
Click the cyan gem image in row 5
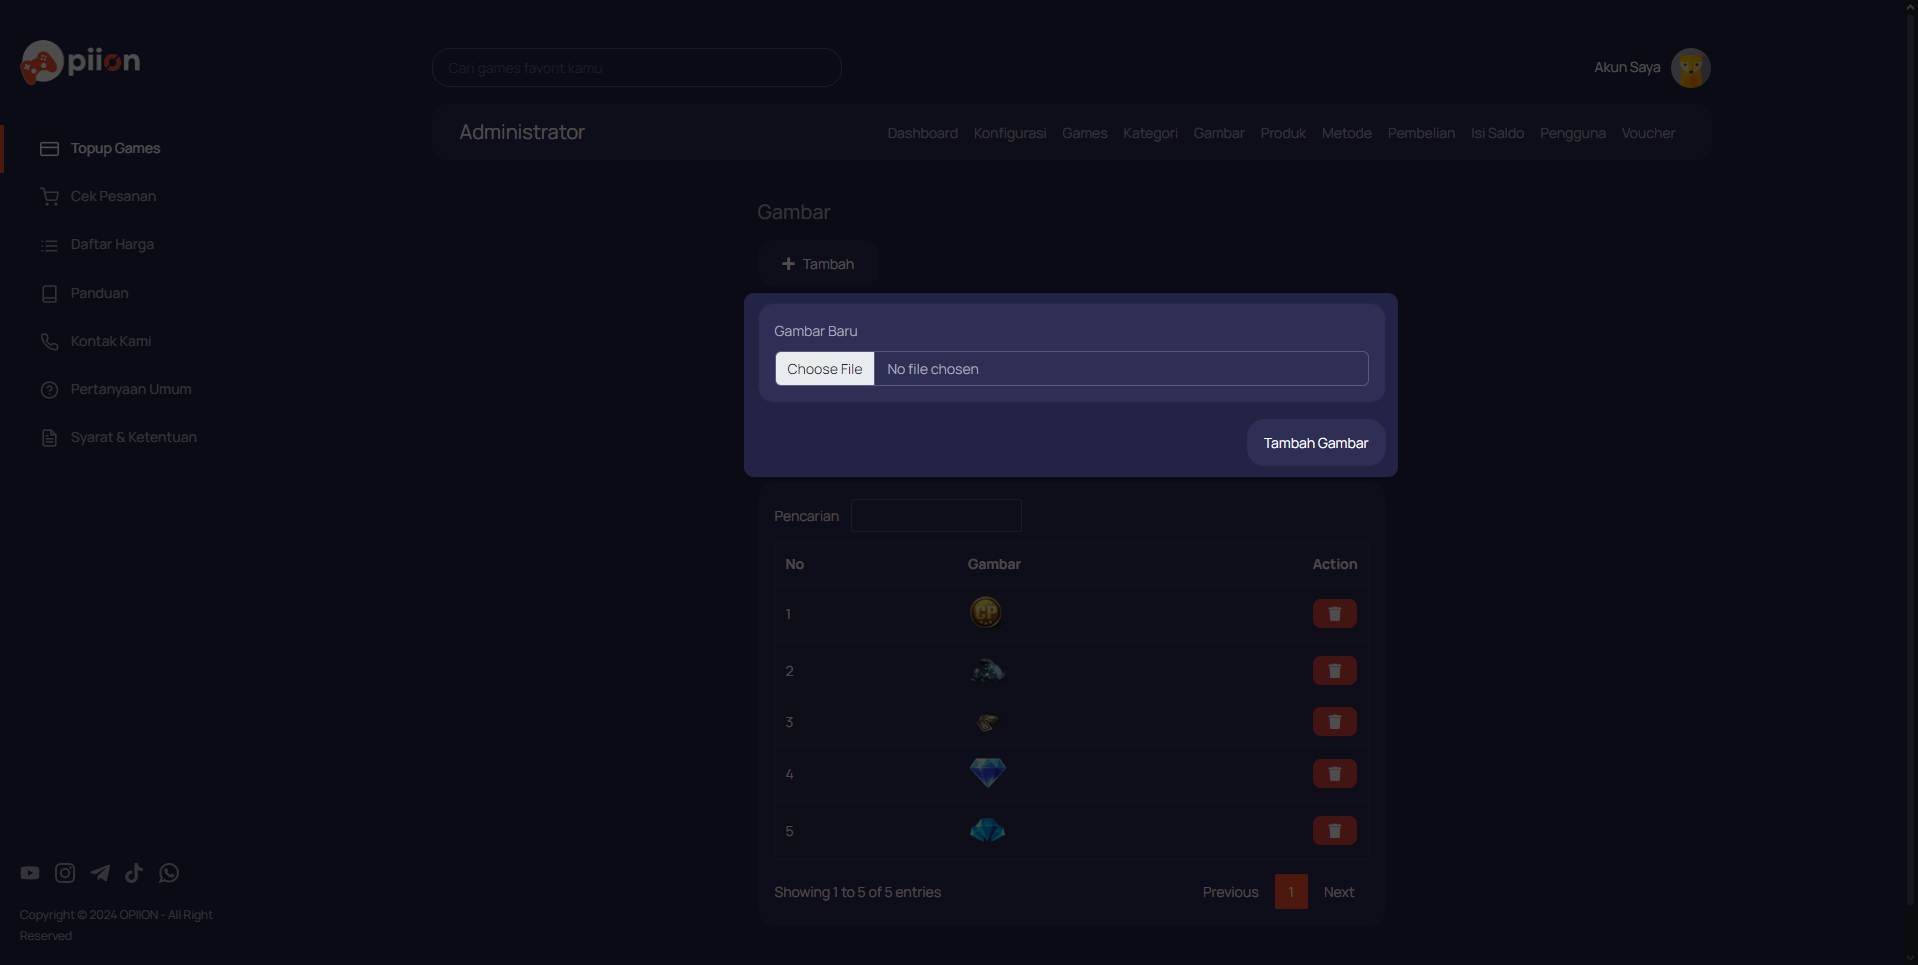click(988, 830)
